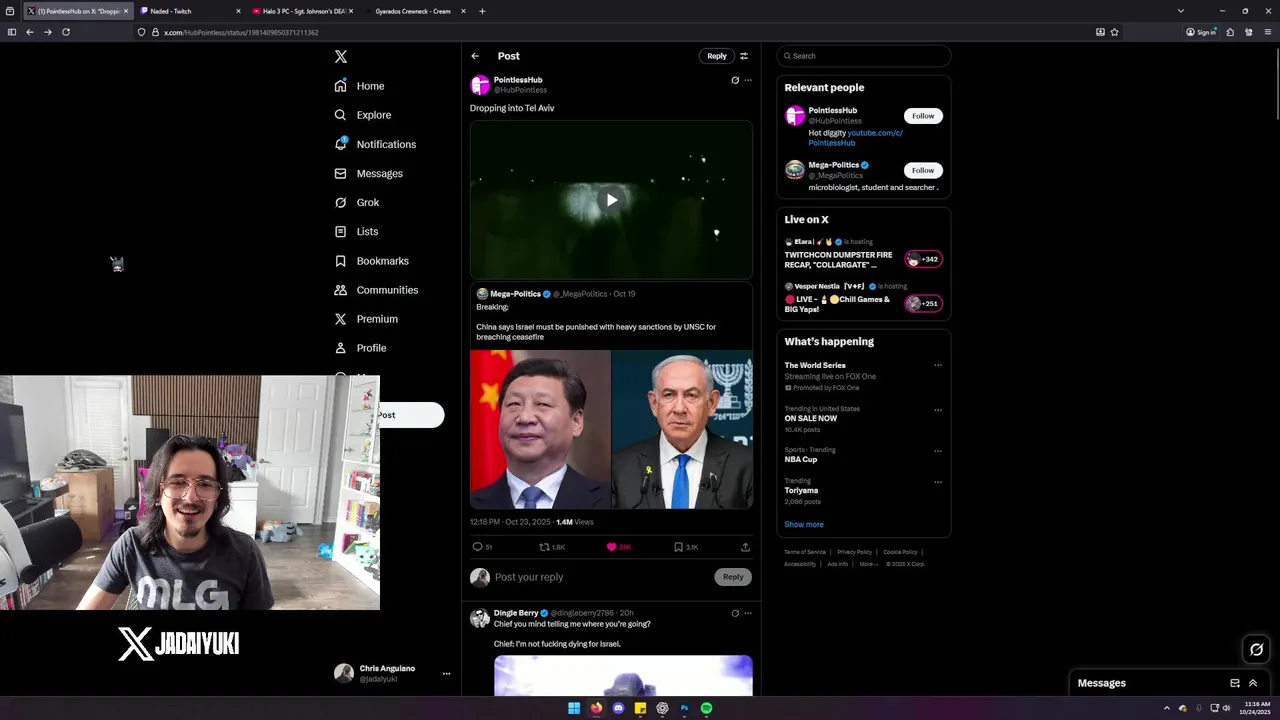The height and width of the screenshot is (720, 1280).
Task: Open the Toriyama trending topic
Action: (x=801, y=491)
